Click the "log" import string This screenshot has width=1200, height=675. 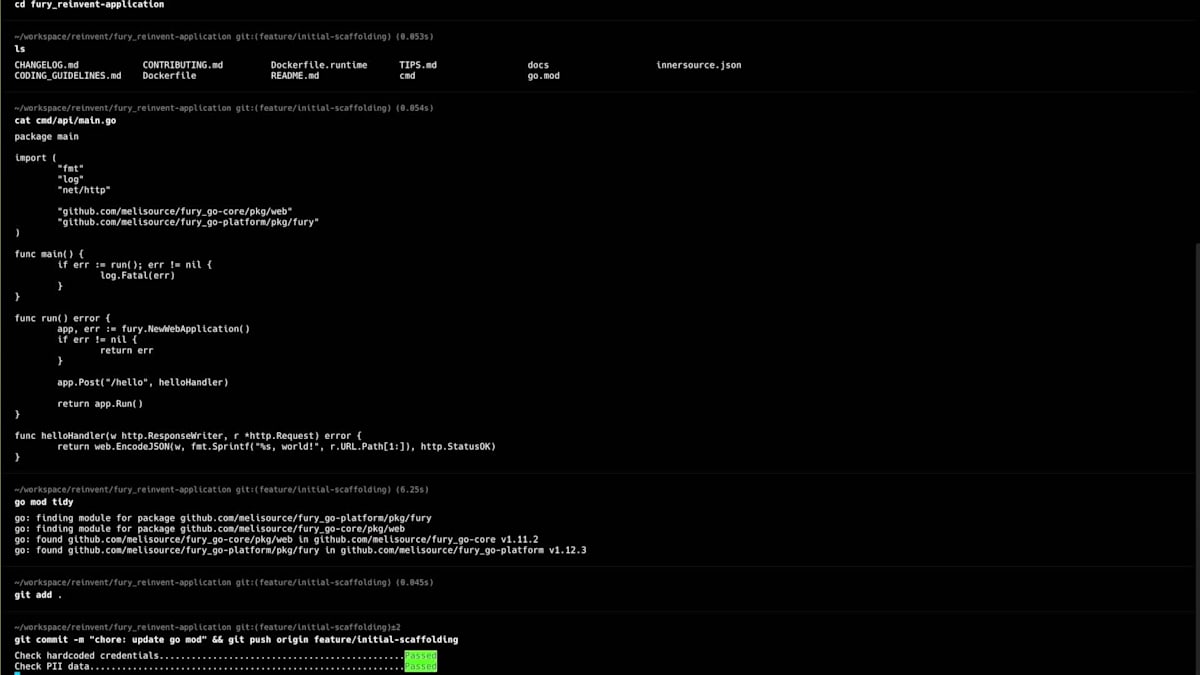pos(70,179)
